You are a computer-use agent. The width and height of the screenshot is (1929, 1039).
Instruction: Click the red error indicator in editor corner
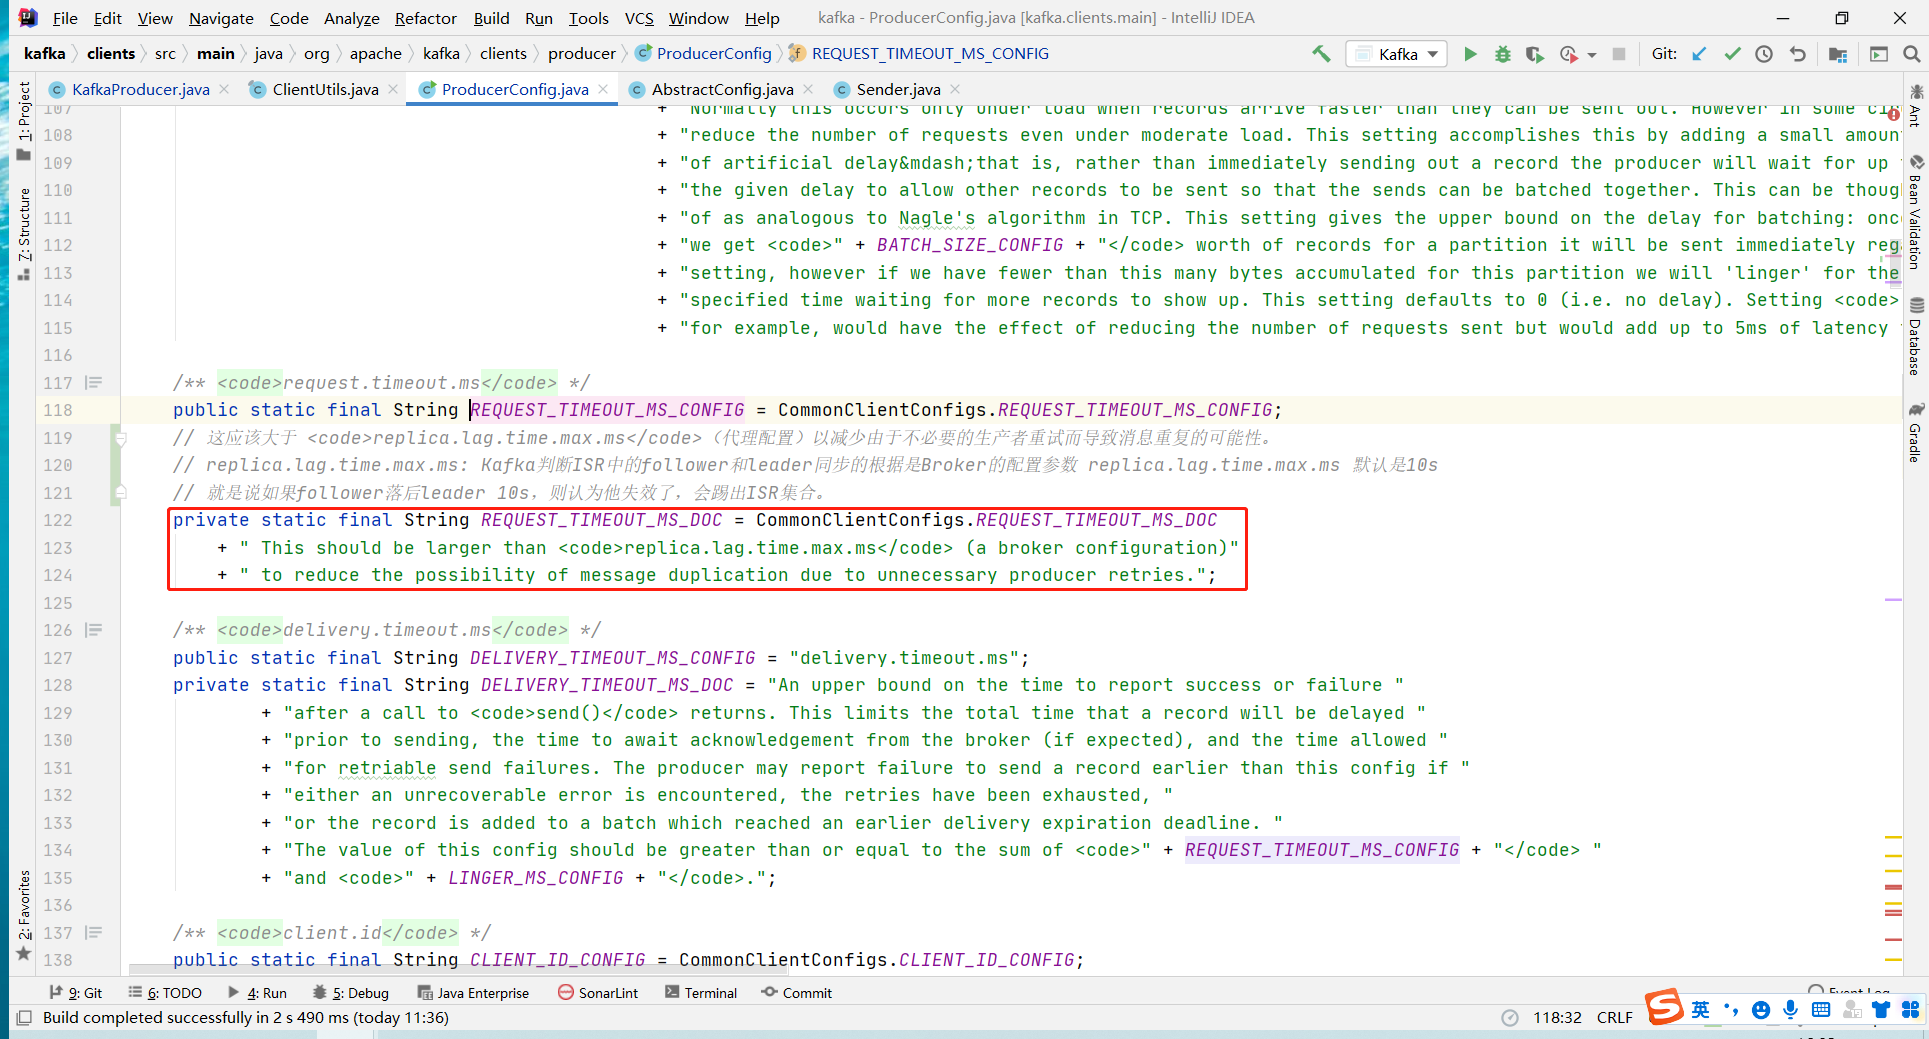tap(1893, 115)
